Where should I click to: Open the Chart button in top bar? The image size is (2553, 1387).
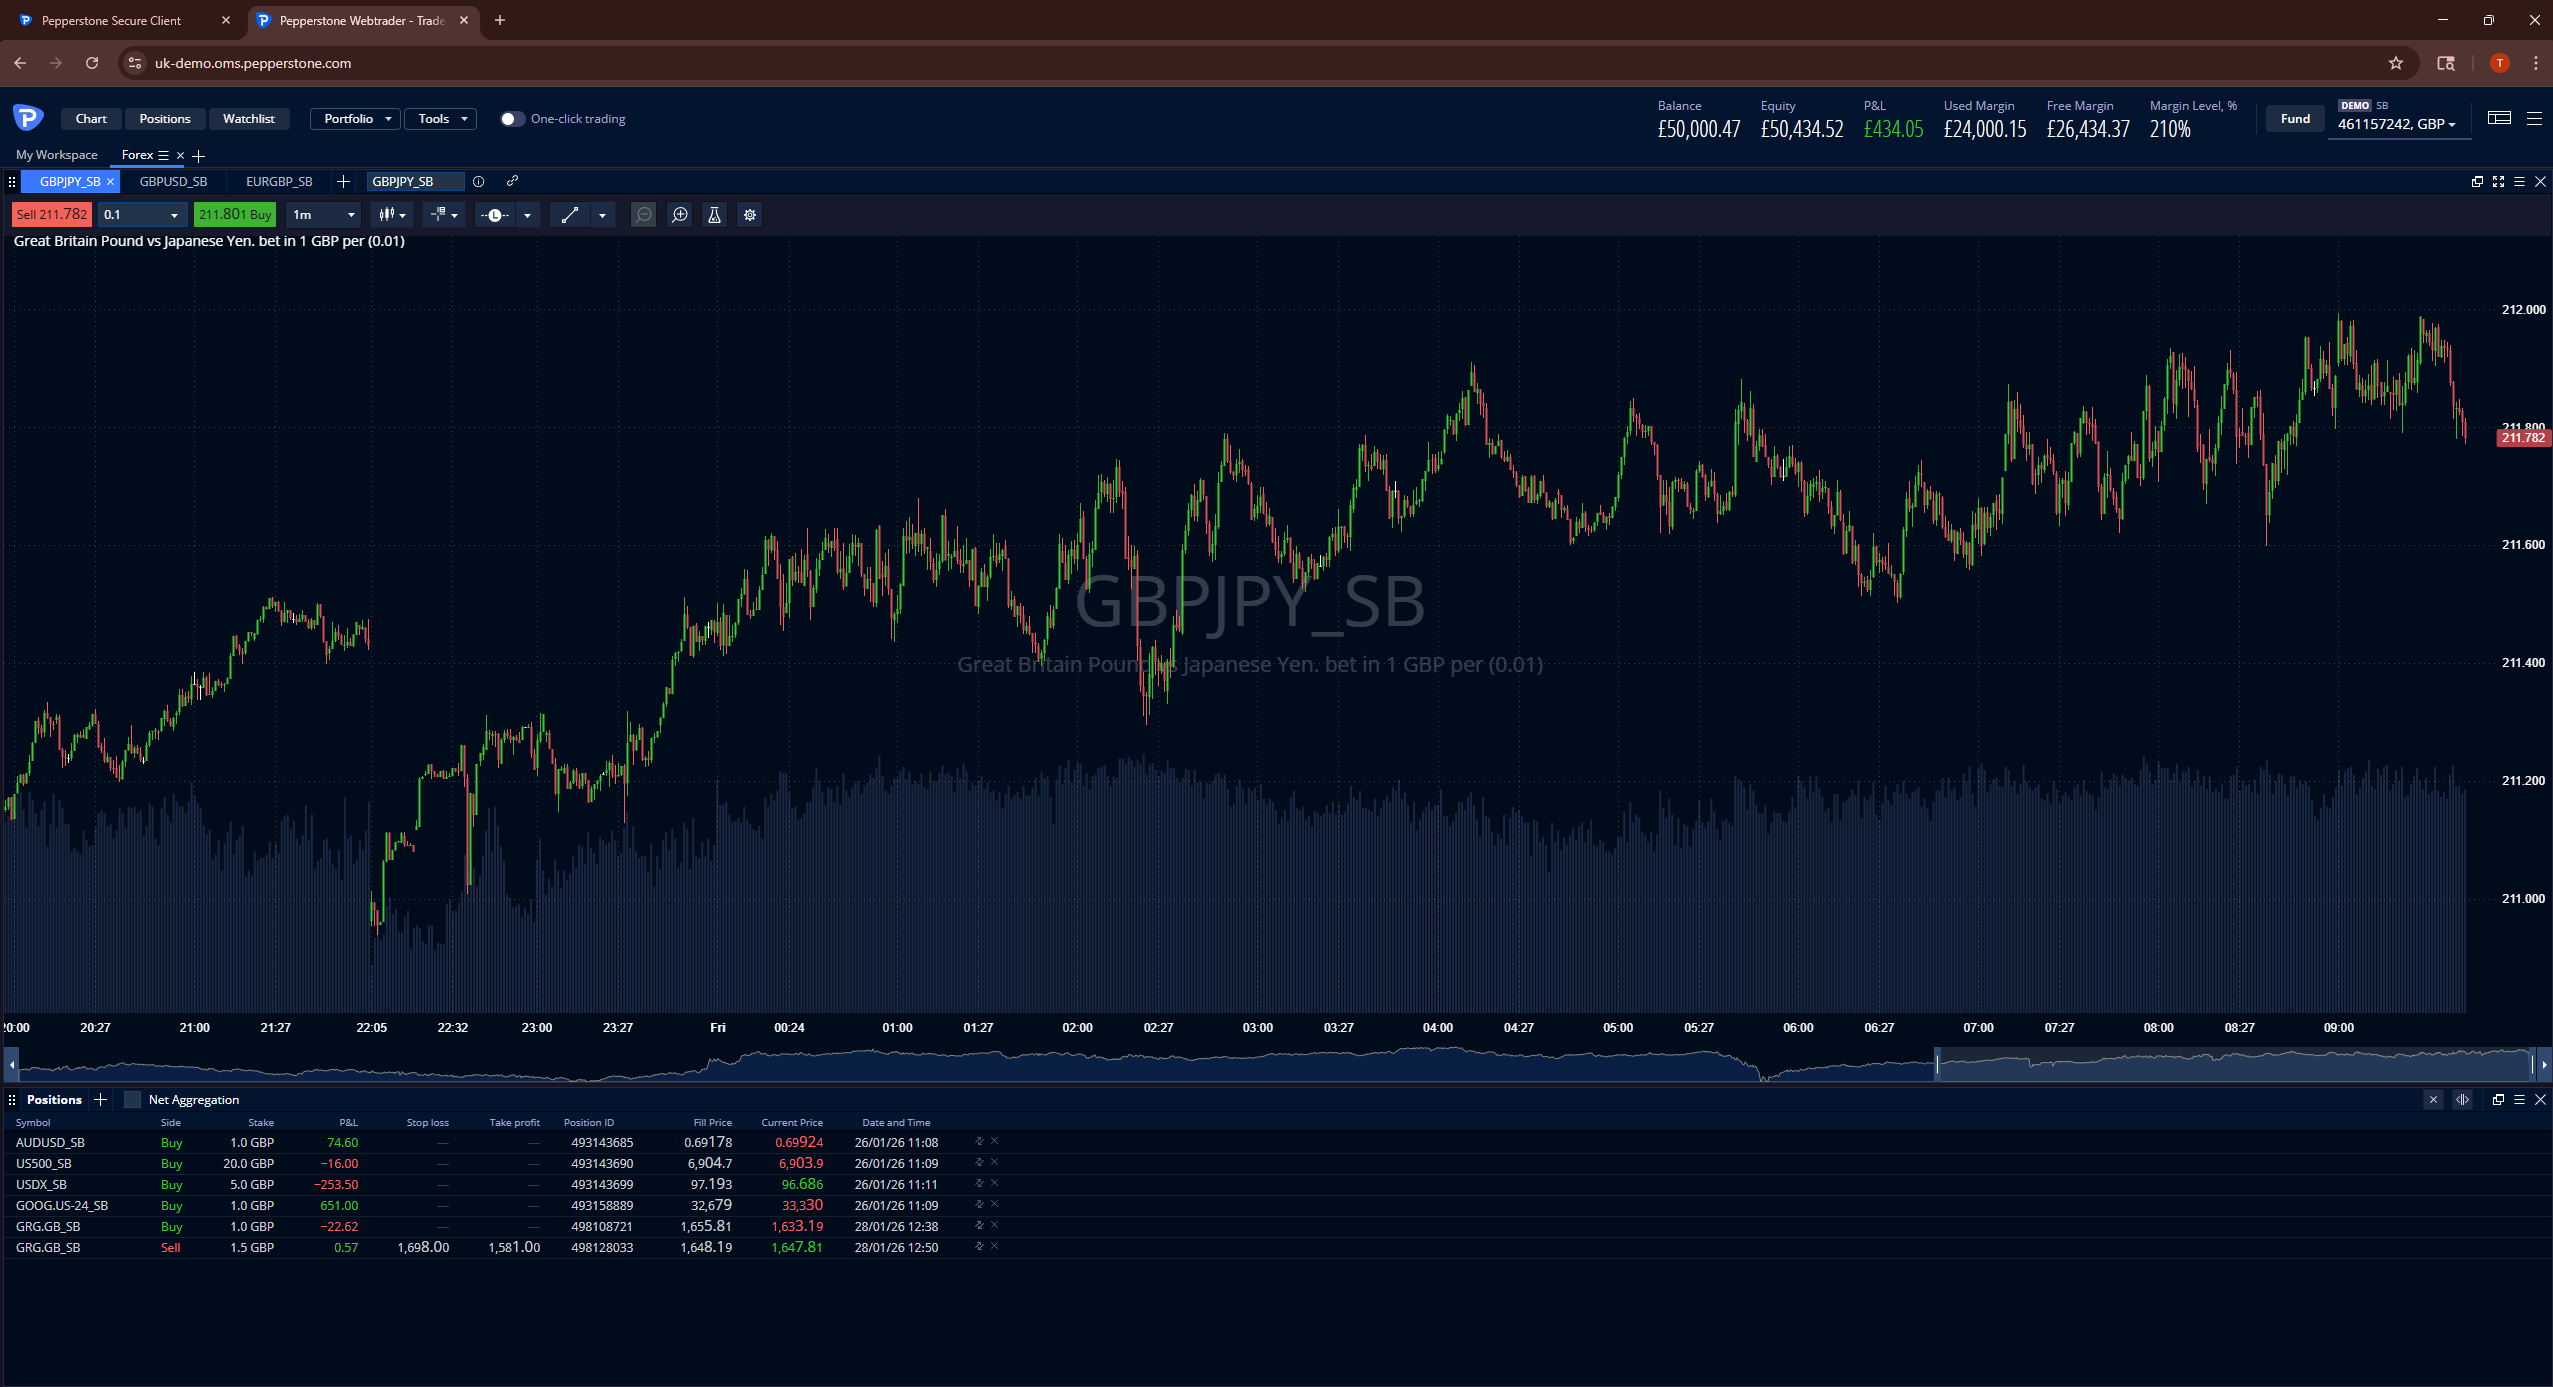[91, 119]
